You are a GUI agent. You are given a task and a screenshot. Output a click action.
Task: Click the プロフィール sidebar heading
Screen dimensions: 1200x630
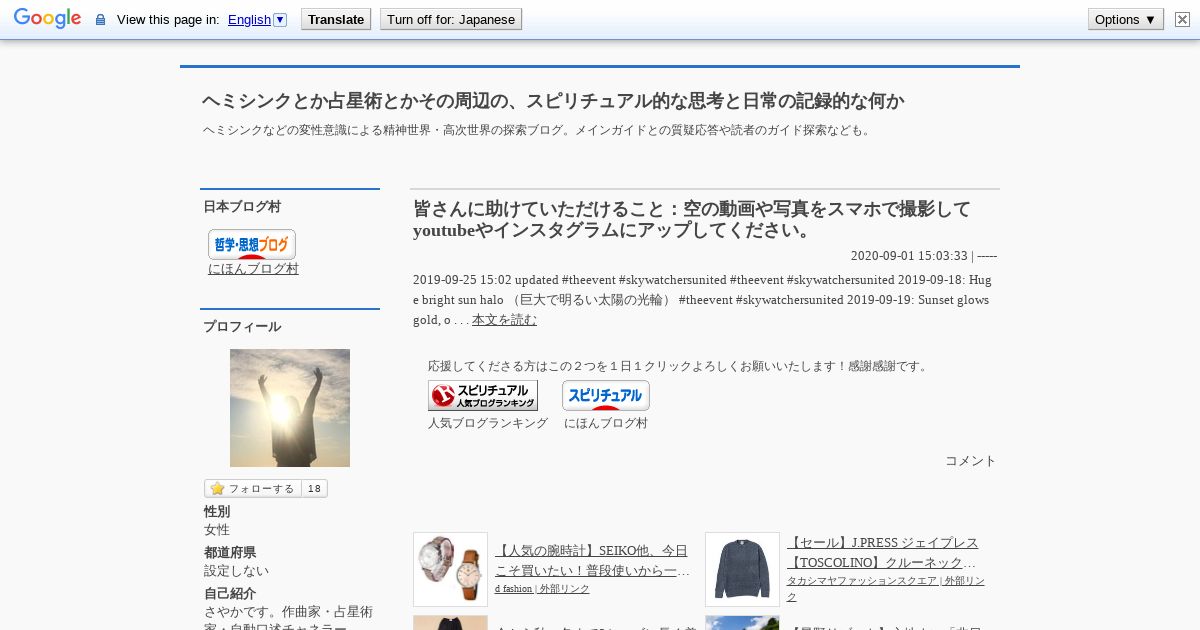tap(242, 327)
